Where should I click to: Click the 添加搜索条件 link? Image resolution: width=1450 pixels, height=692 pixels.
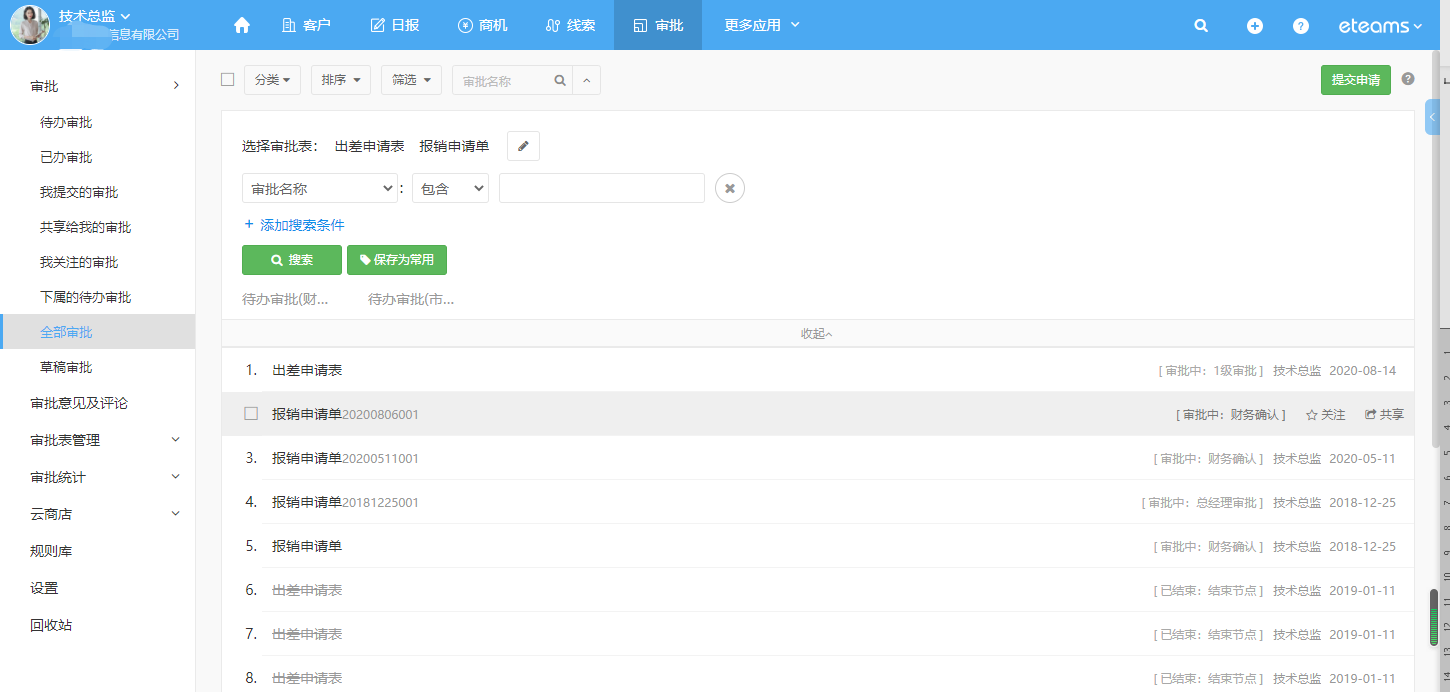click(294, 225)
